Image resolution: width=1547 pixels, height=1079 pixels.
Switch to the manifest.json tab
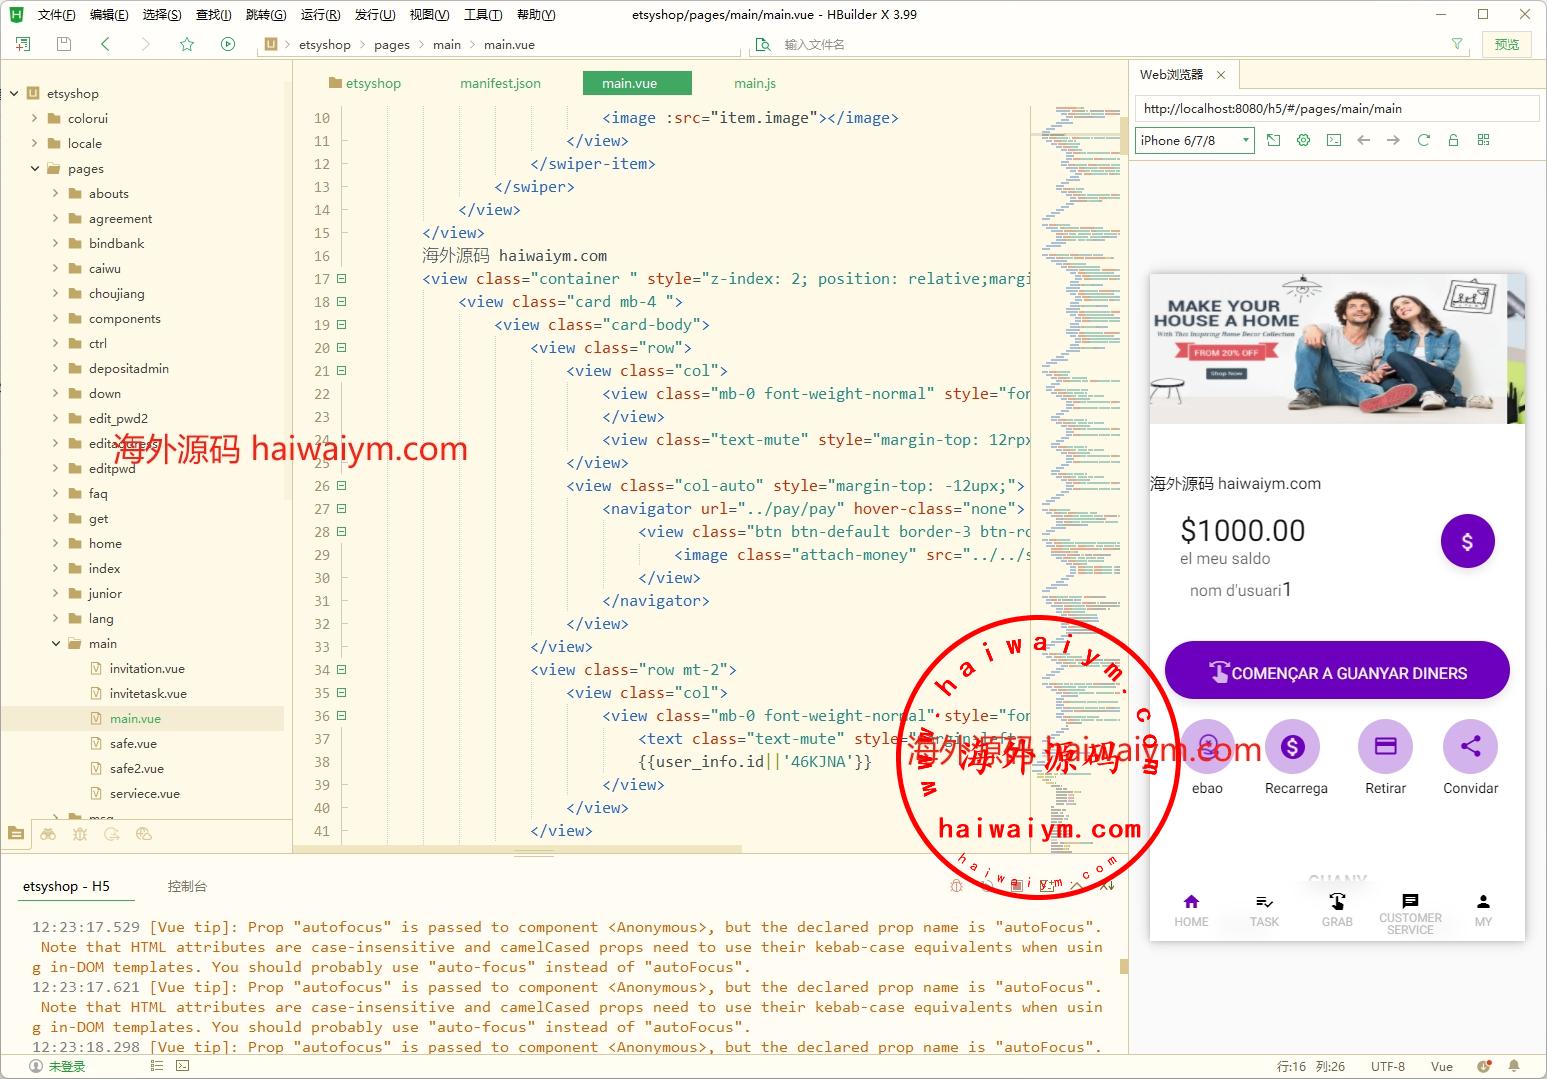tap(500, 83)
